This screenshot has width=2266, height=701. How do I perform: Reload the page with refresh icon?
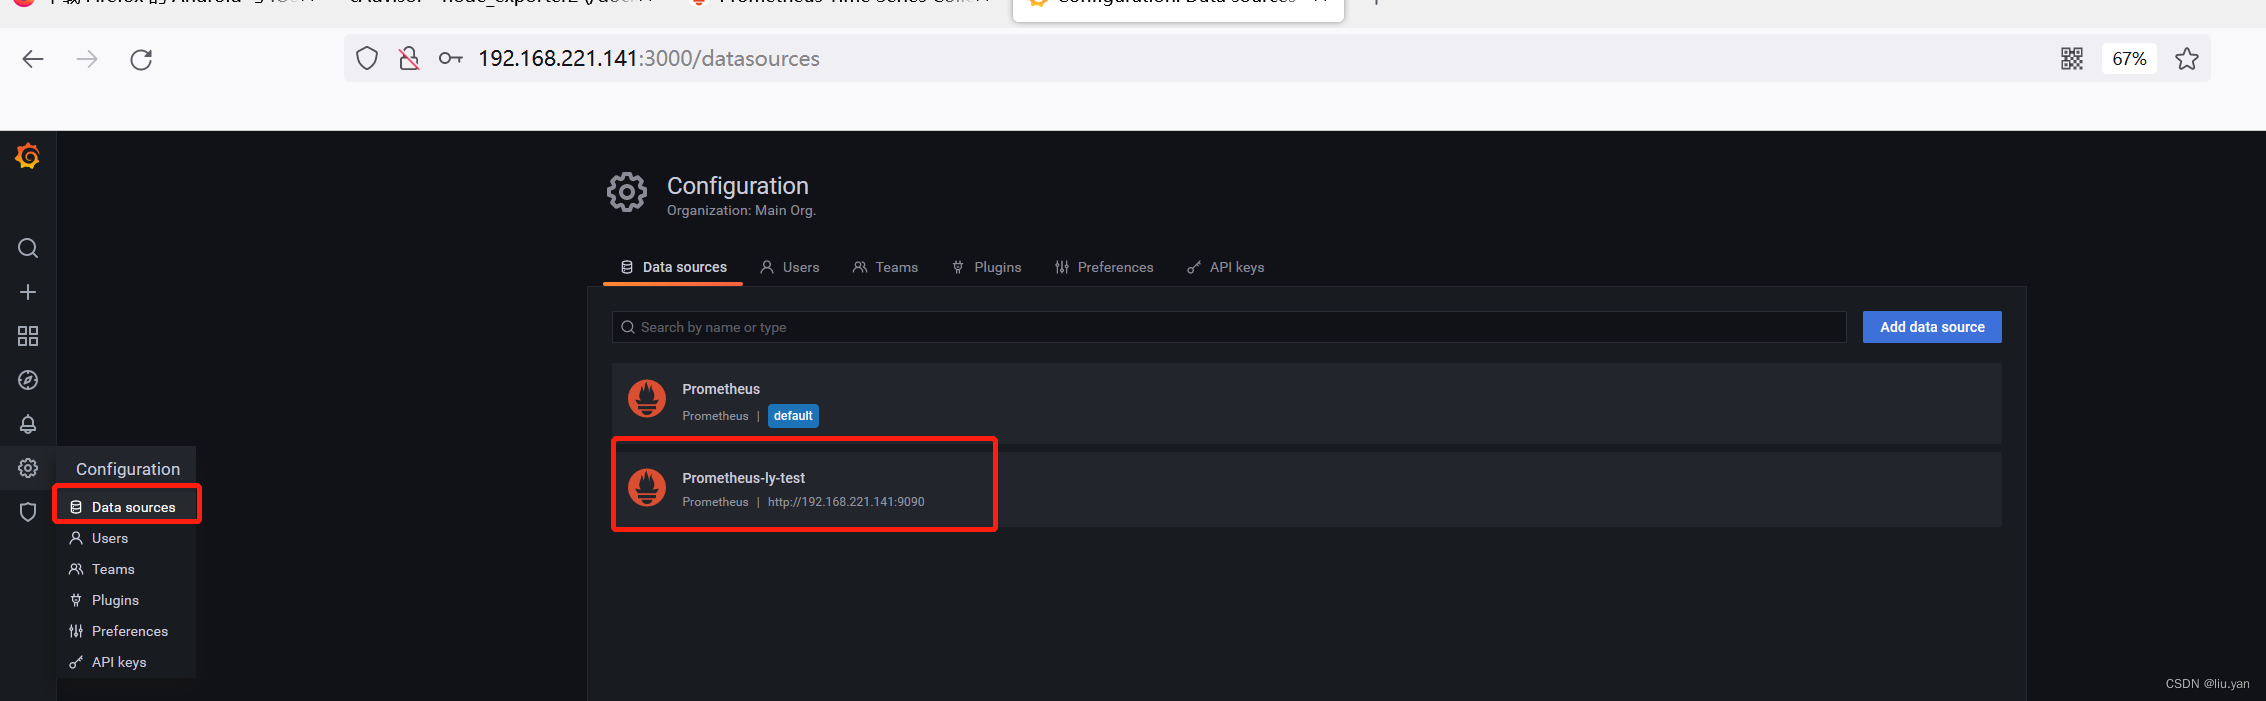(141, 59)
